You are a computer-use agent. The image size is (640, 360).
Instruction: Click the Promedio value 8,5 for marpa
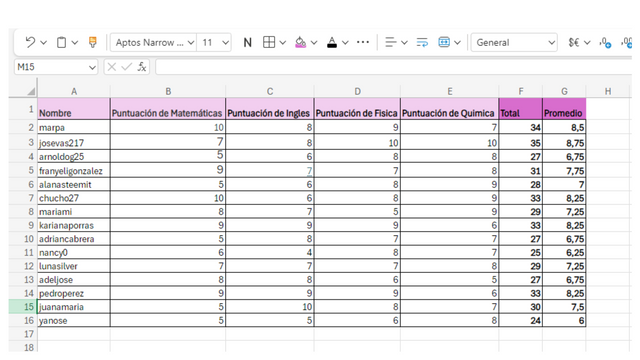point(564,127)
